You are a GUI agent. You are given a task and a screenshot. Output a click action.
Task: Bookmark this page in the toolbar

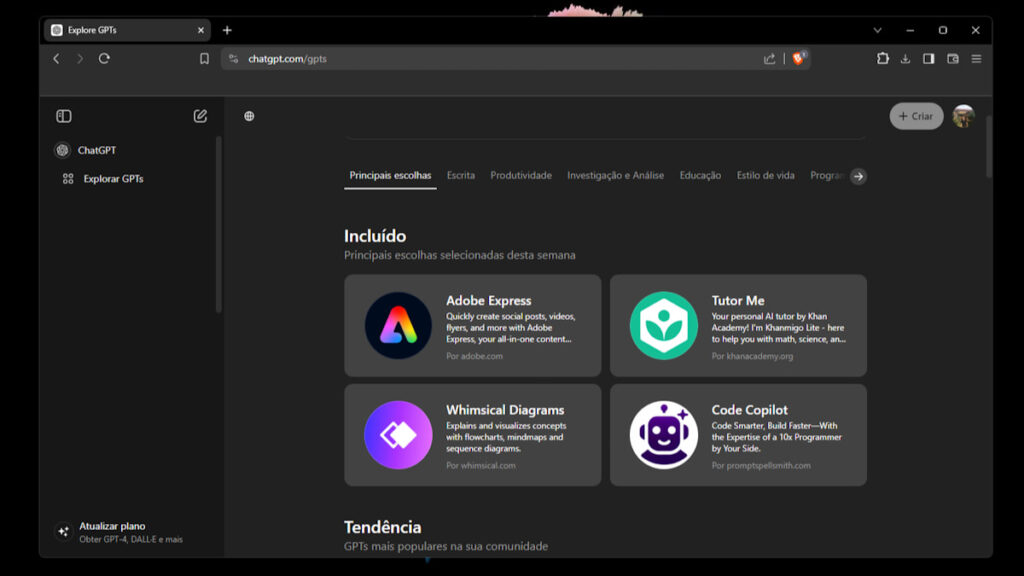[204, 59]
